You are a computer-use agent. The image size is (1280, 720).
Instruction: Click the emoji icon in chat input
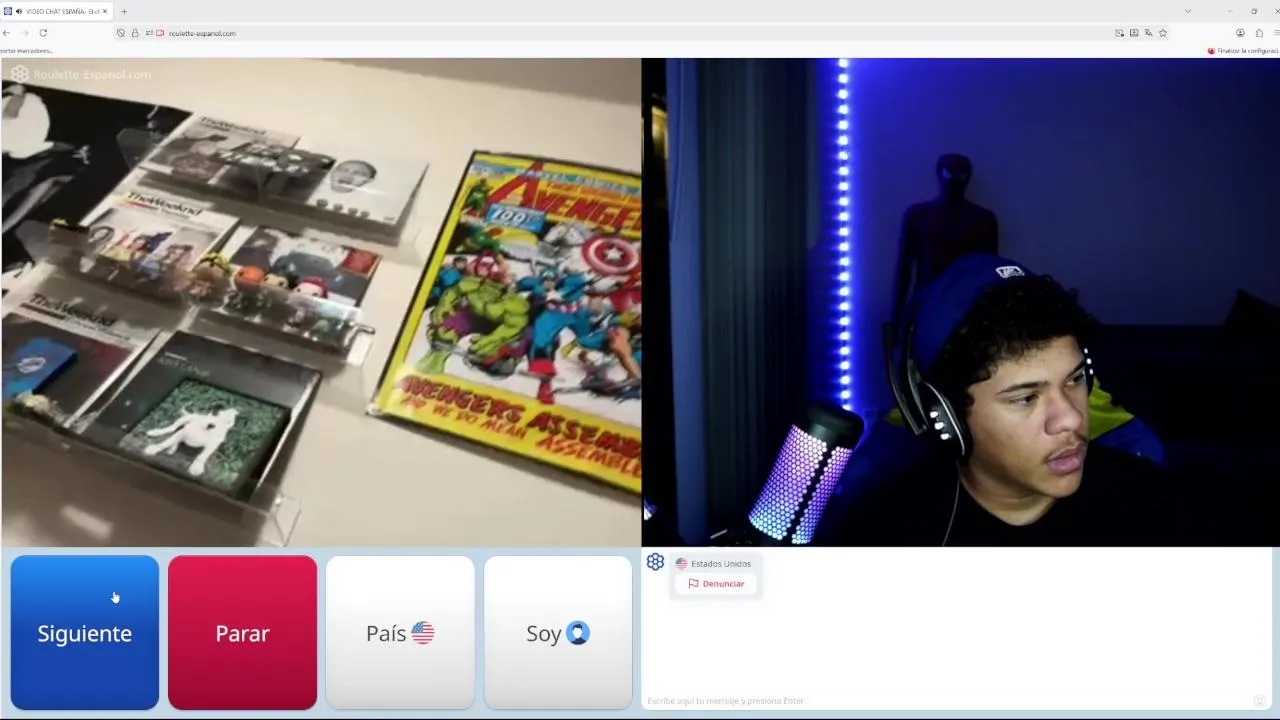[1259, 701]
